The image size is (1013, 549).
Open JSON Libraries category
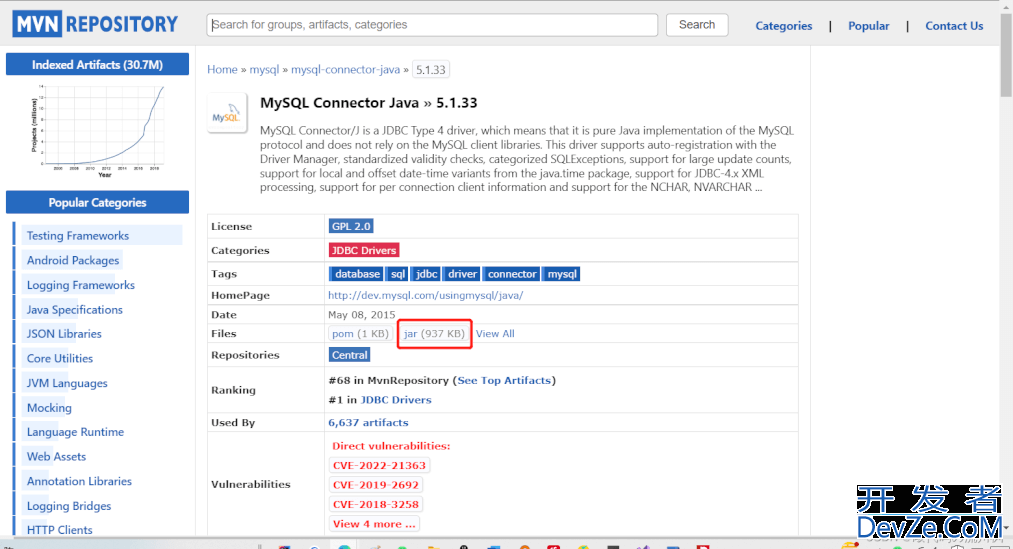pyautogui.click(x=64, y=334)
